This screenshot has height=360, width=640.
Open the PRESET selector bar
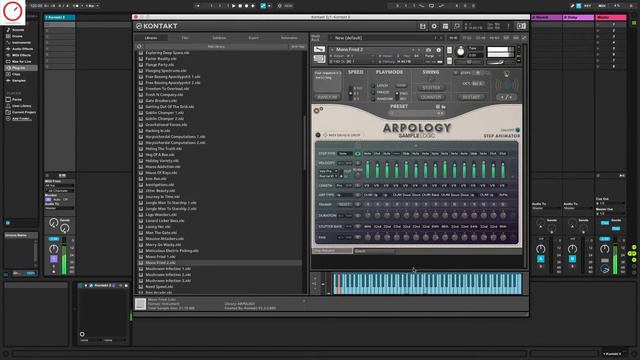coord(416,113)
